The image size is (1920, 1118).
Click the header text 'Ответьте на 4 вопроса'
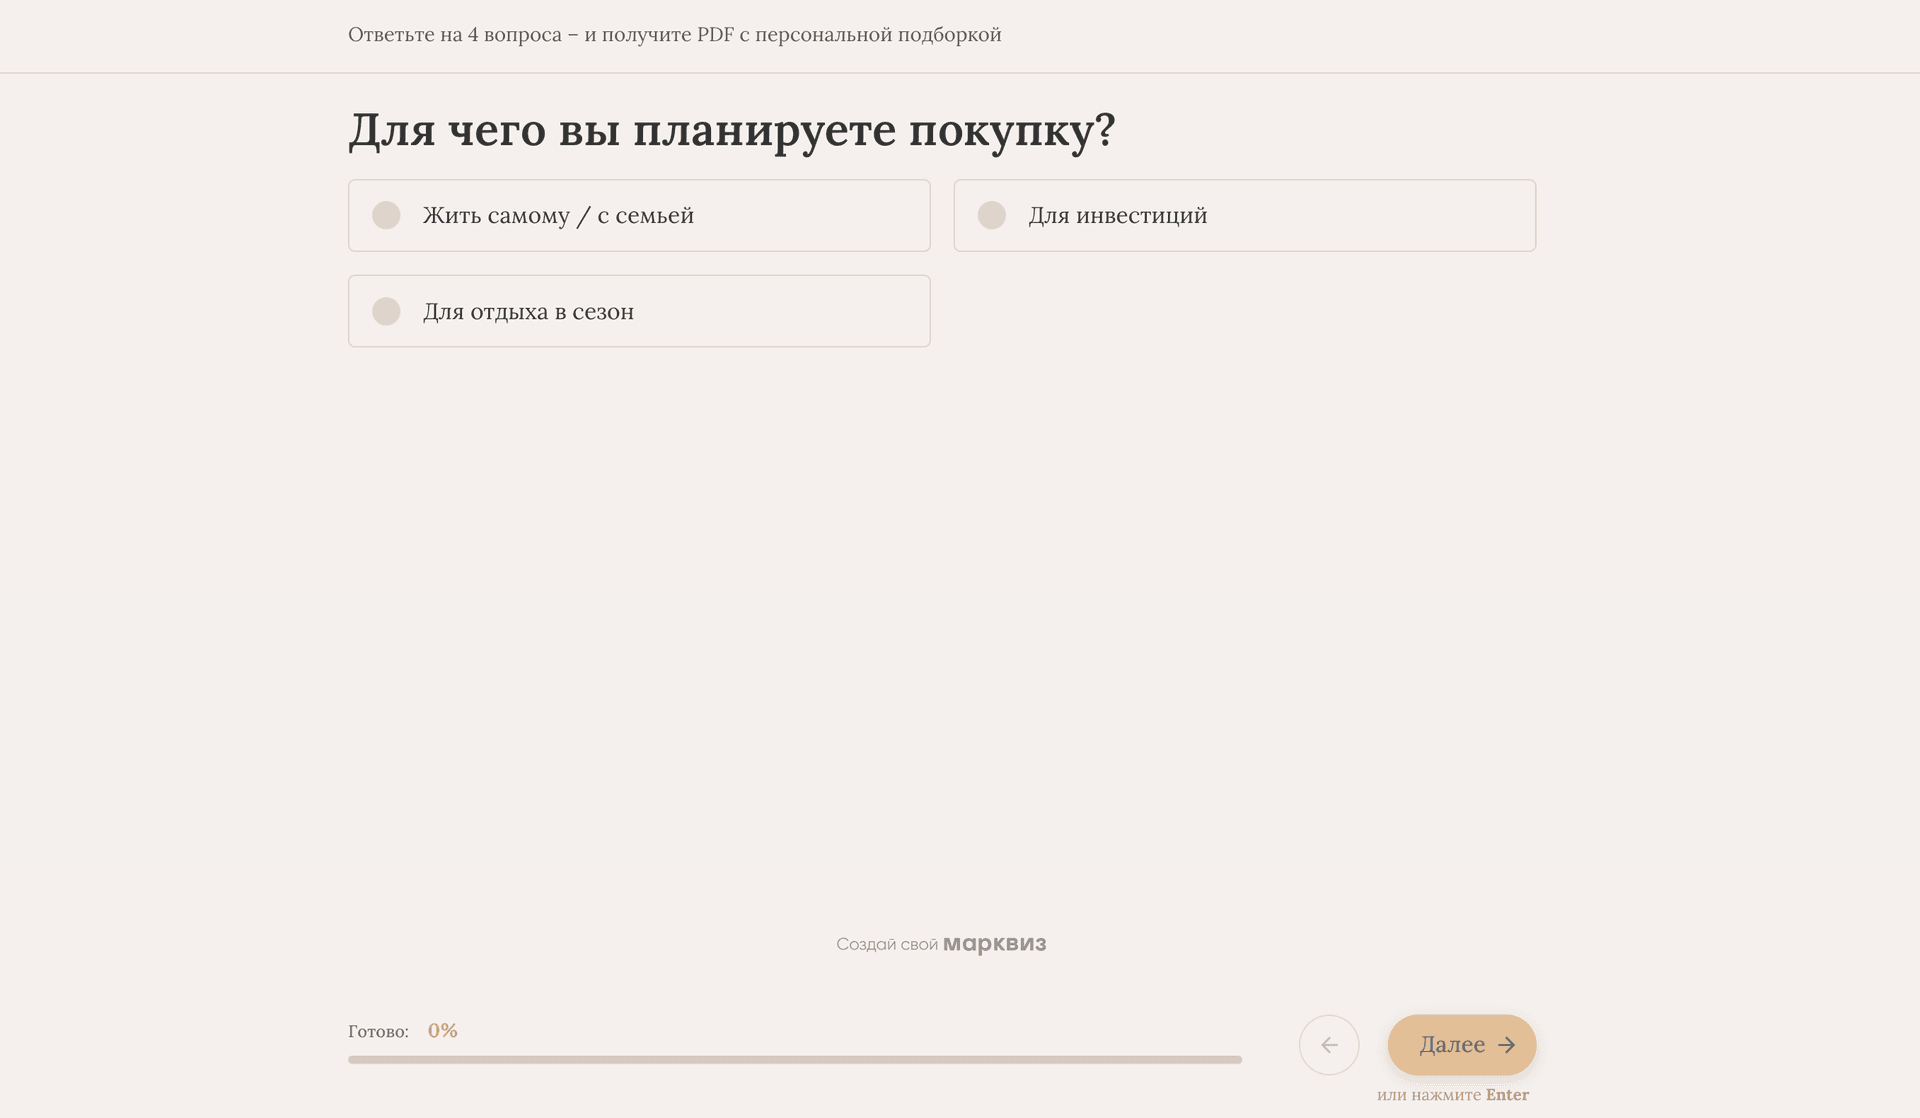(455, 35)
